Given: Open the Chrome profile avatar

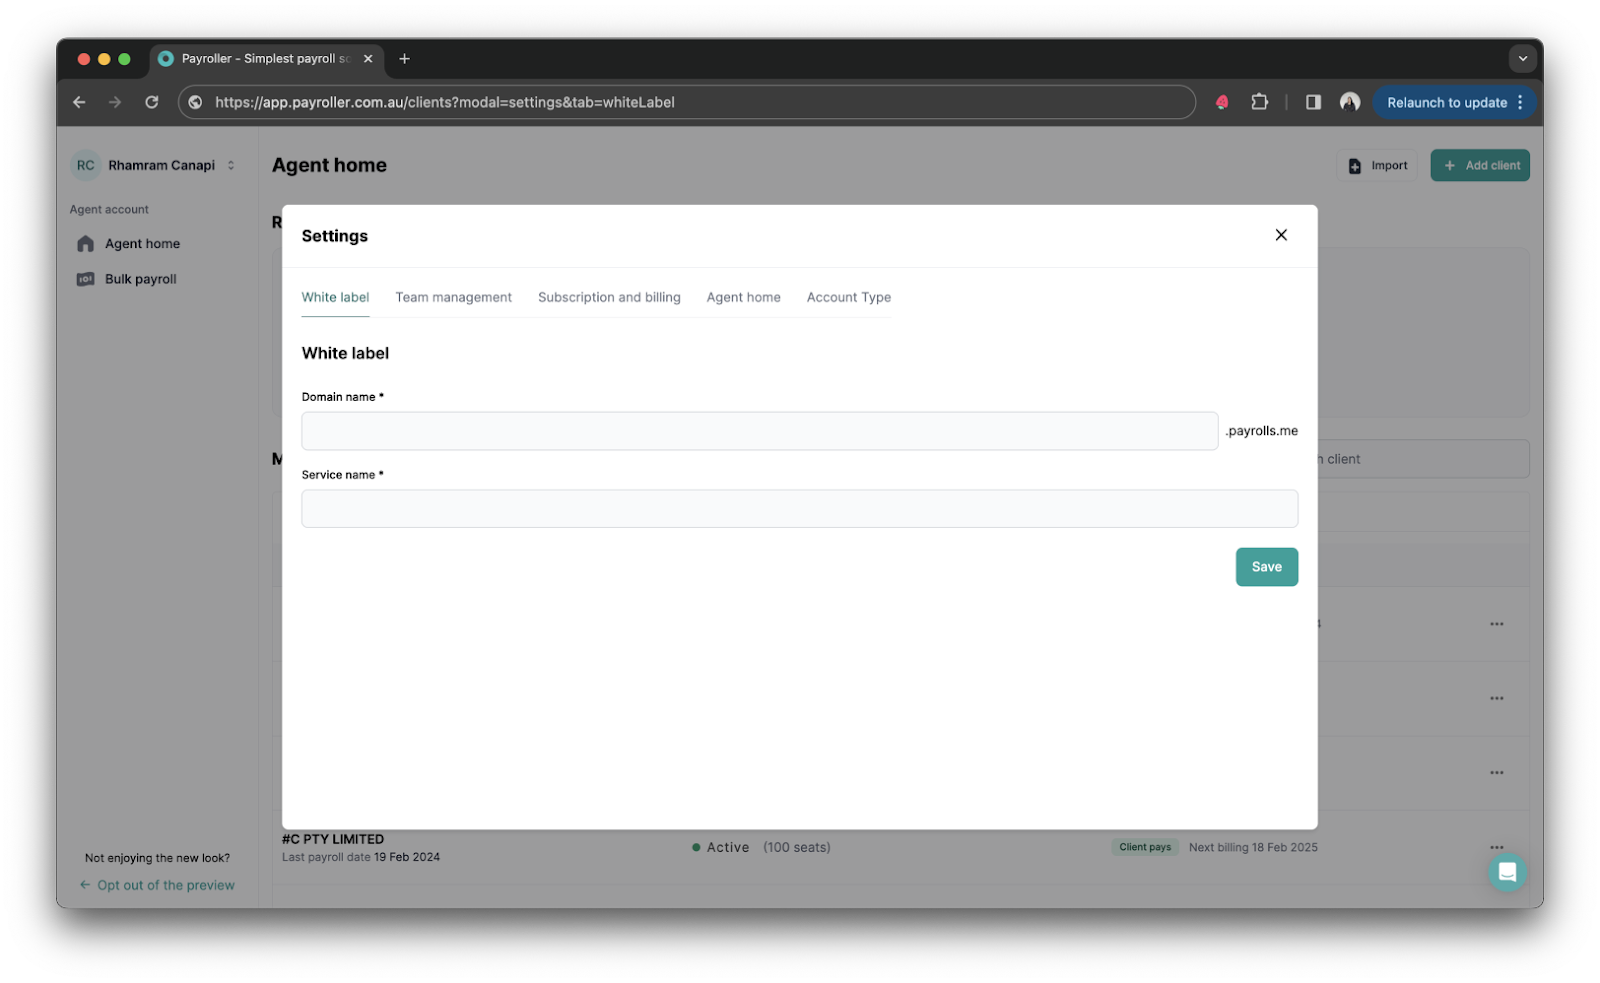Looking at the screenshot, I should point(1350,102).
